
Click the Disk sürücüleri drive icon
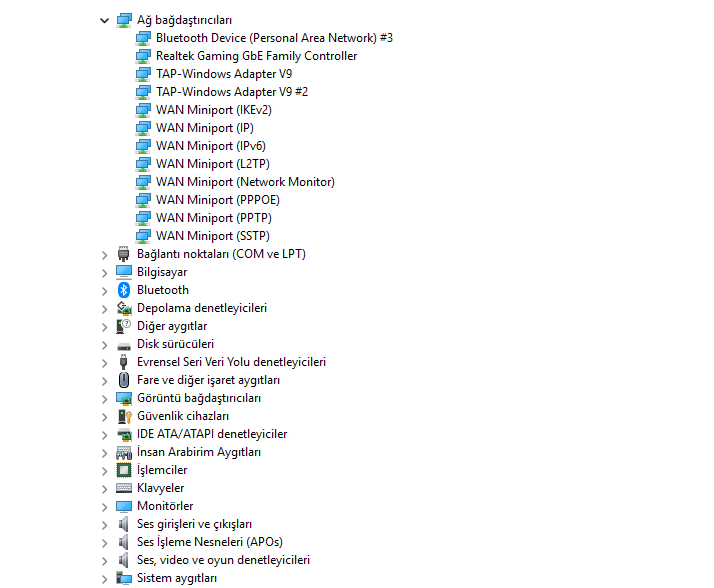pos(124,347)
